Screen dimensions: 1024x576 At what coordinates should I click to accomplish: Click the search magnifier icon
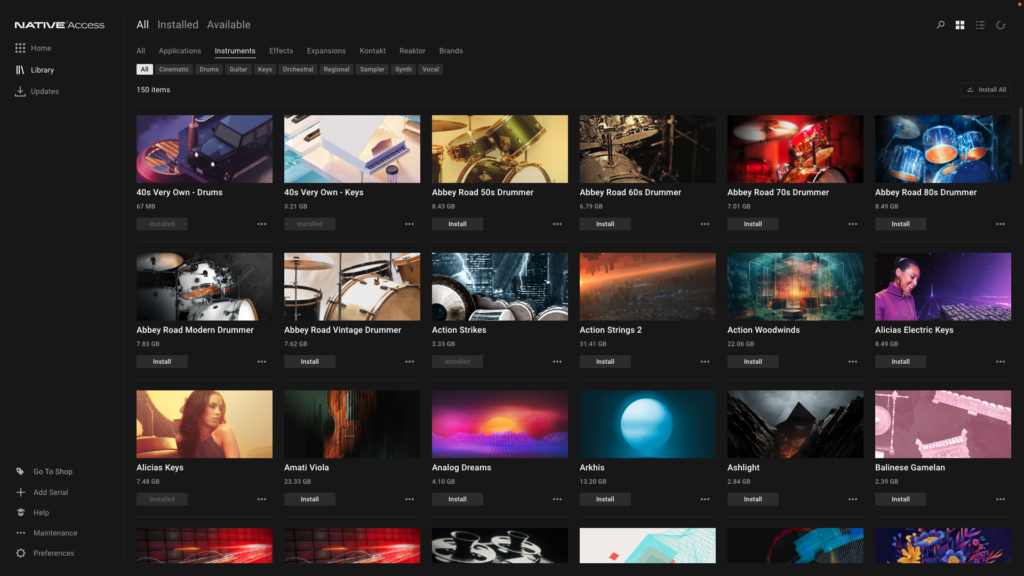(x=940, y=25)
